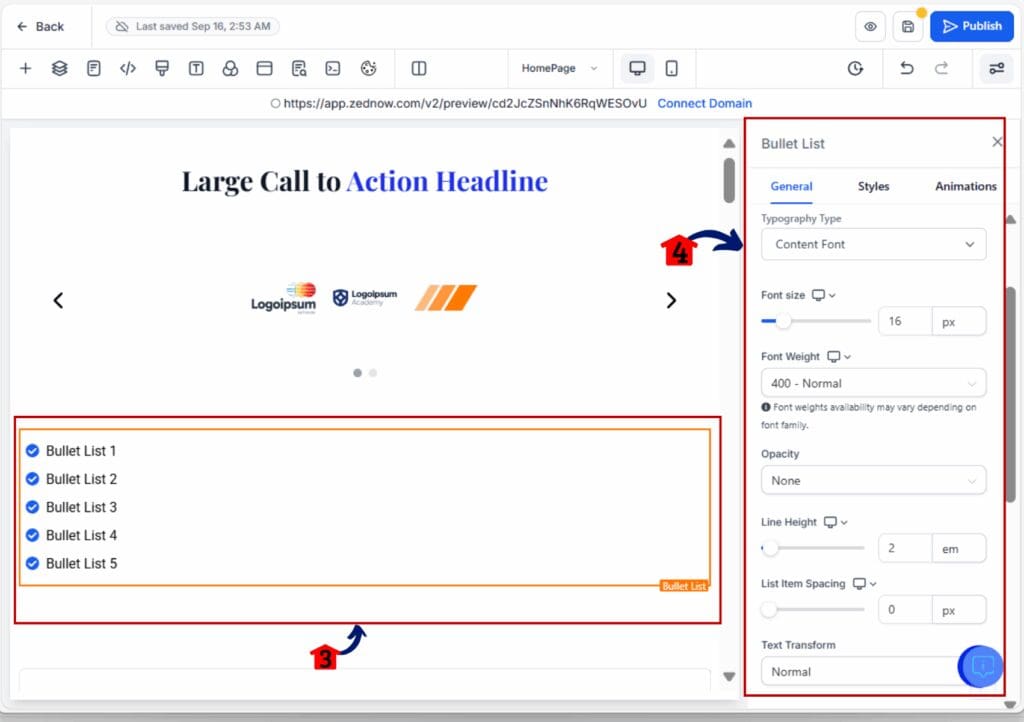The height and width of the screenshot is (722, 1024).
Task: Open the HomePage page selector dropdown
Action: (x=559, y=69)
